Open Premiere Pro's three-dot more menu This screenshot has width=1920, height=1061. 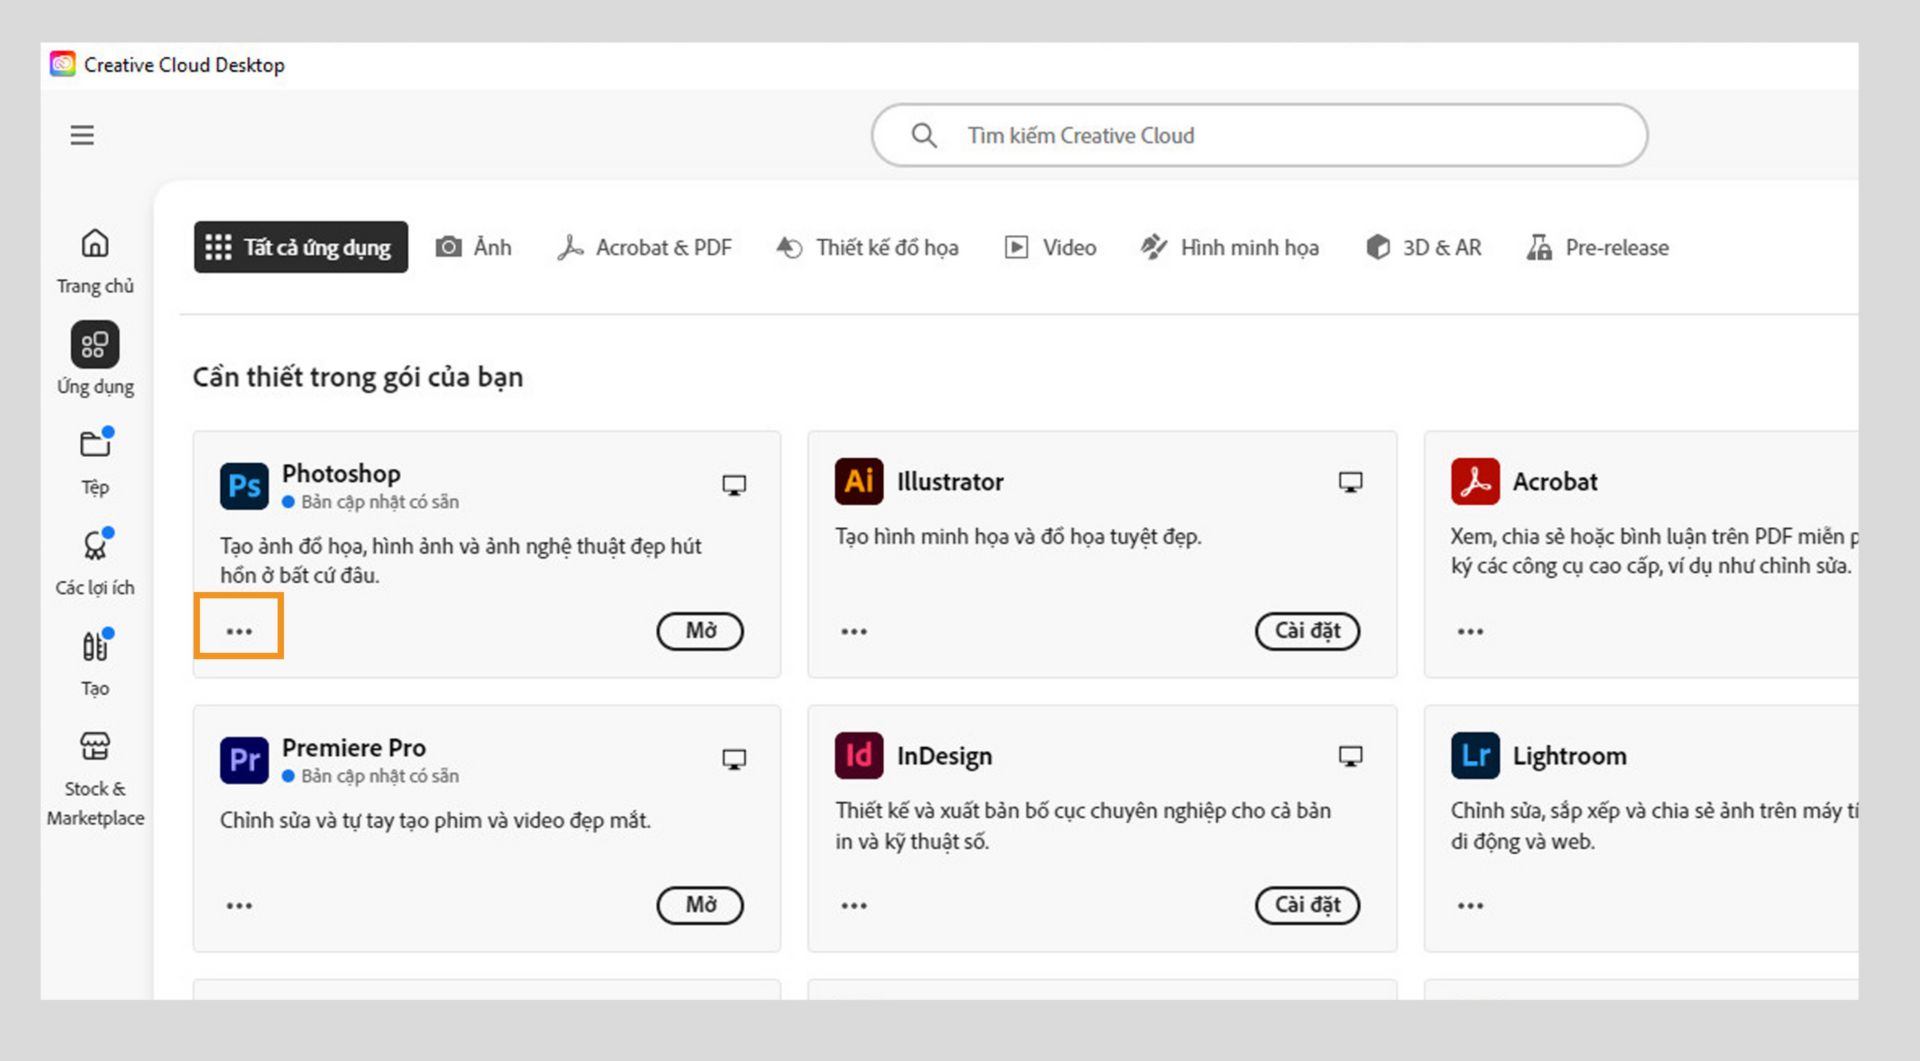click(x=239, y=906)
